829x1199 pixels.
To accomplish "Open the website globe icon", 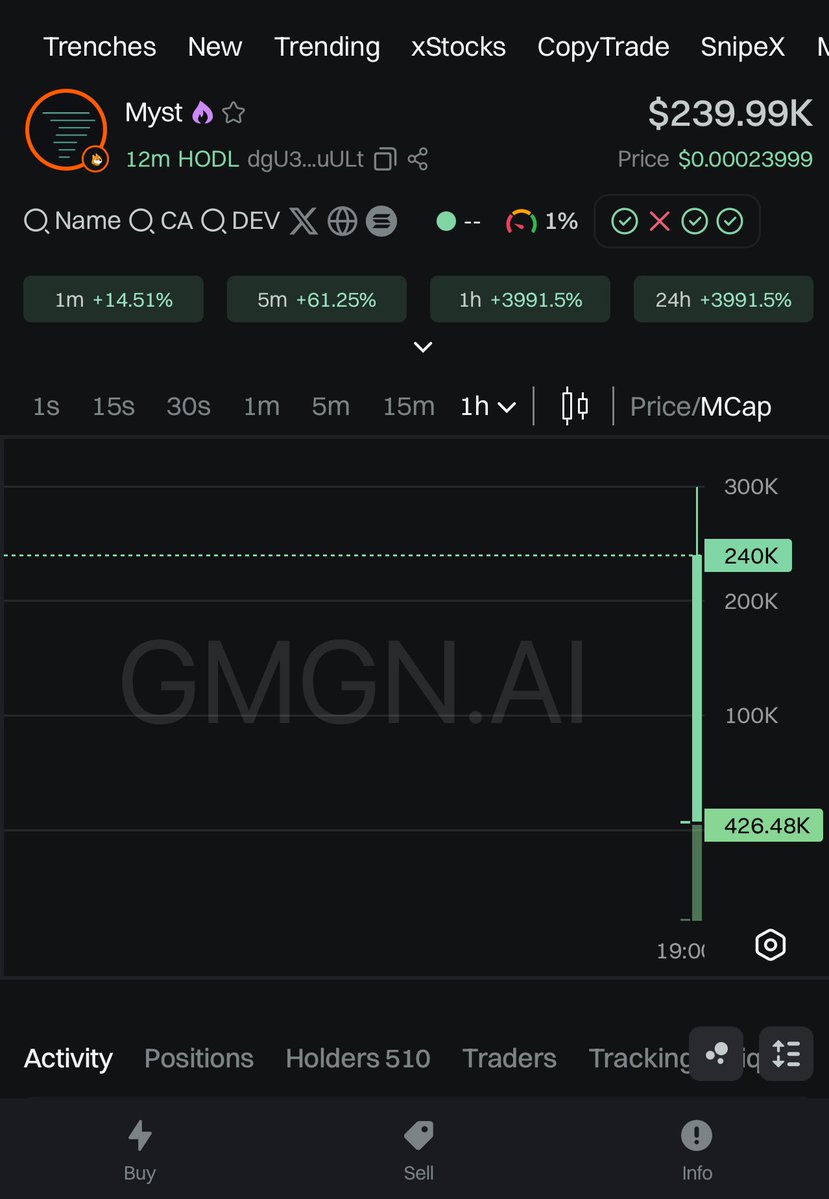I will point(343,222).
